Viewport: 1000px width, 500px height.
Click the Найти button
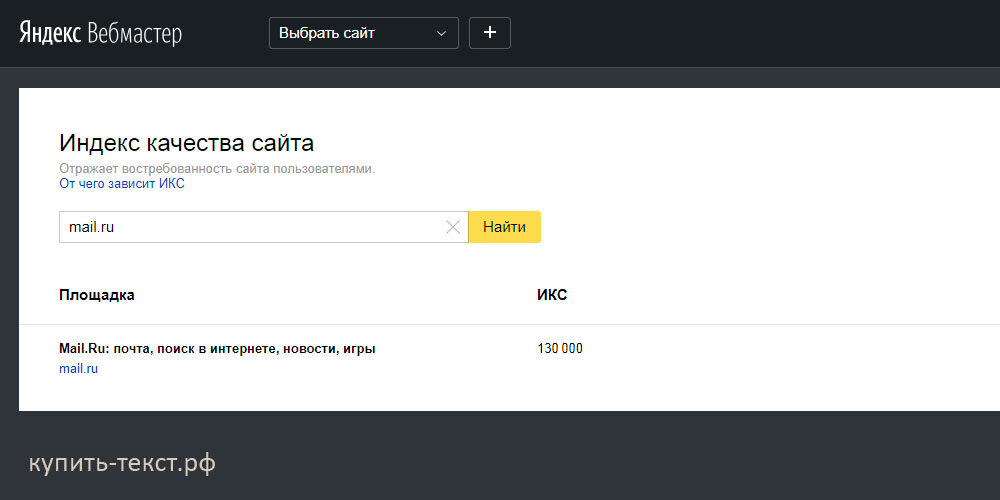coord(504,227)
